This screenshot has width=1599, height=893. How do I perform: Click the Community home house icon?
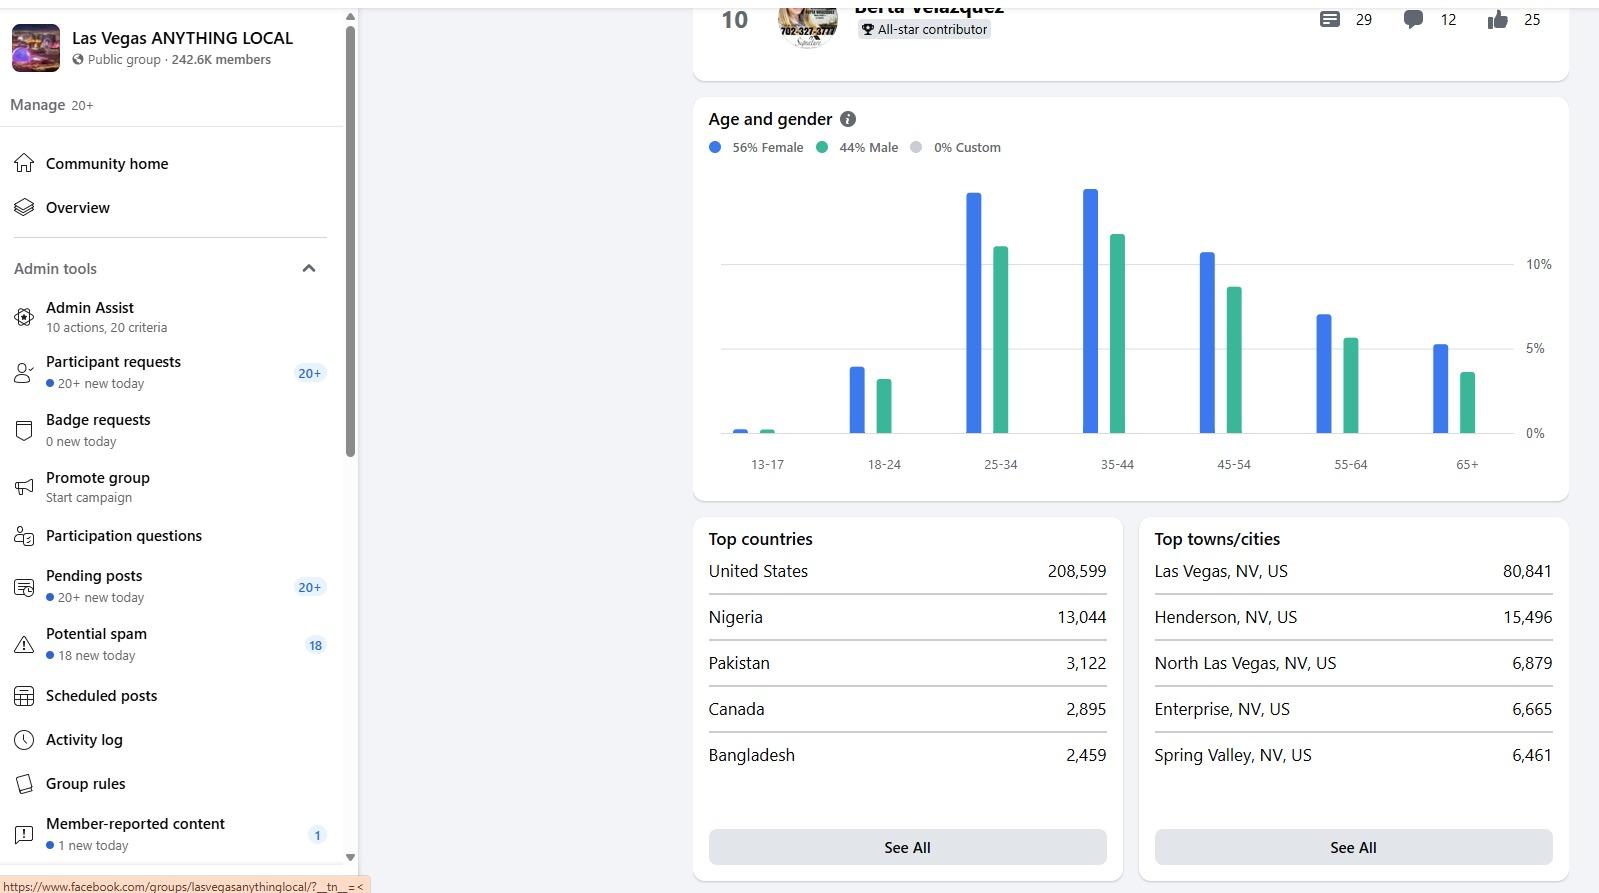(24, 164)
